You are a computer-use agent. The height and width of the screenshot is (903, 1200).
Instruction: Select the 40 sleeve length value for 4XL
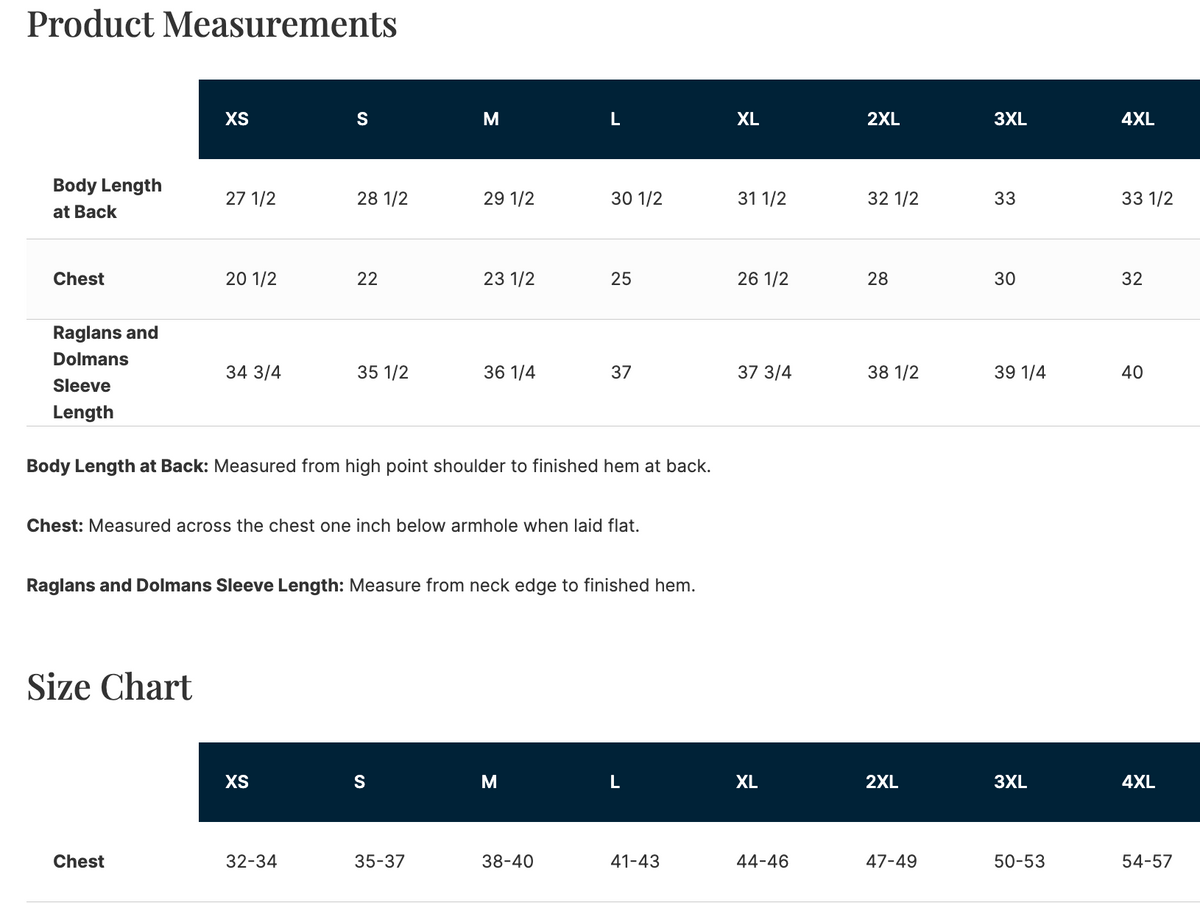click(1132, 372)
